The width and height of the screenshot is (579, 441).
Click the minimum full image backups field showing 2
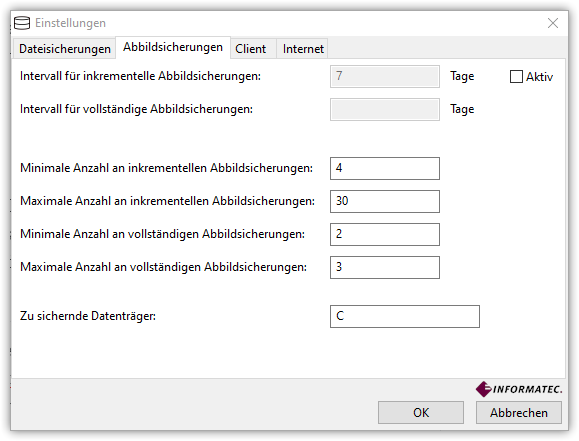click(385, 234)
